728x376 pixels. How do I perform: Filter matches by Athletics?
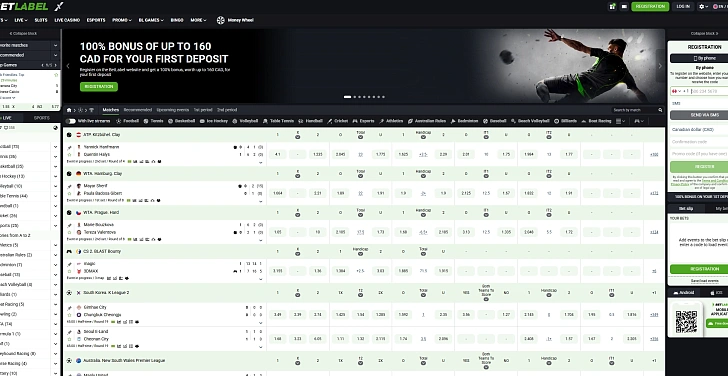coord(391,121)
